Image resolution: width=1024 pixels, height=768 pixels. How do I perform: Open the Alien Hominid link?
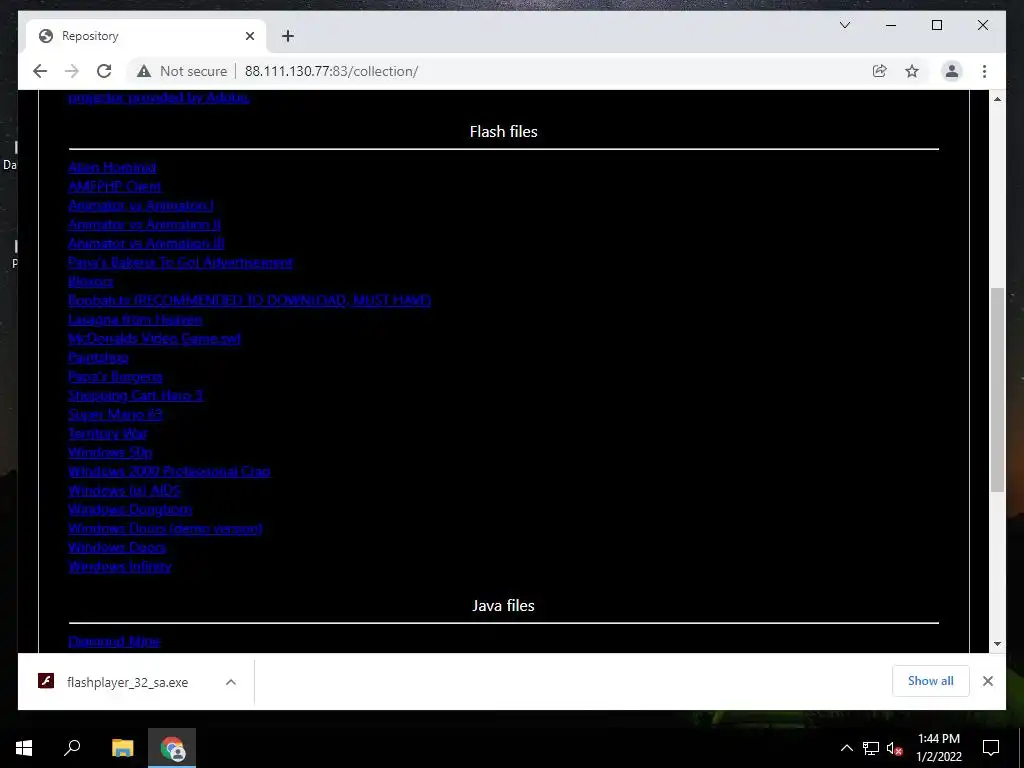pos(112,167)
